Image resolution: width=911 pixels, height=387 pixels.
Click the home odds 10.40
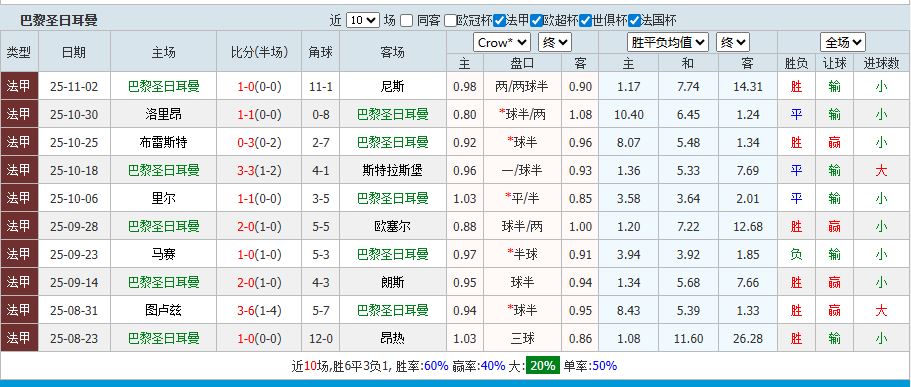tap(629, 114)
